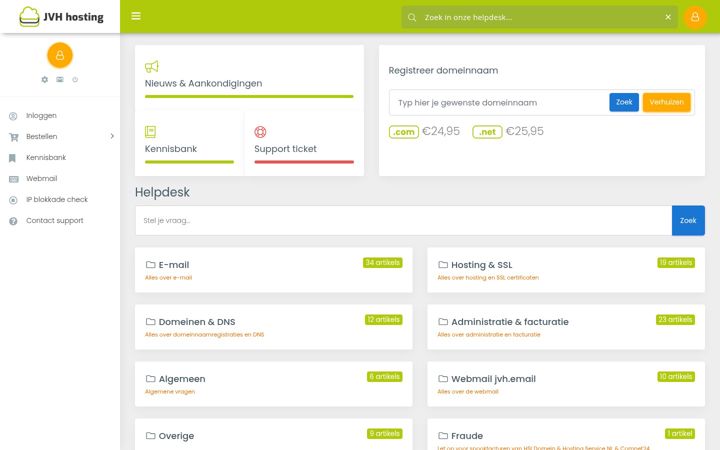720x450 pixels.
Task: Click the target icon beside IP blokkade check
Action: point(13,200)
